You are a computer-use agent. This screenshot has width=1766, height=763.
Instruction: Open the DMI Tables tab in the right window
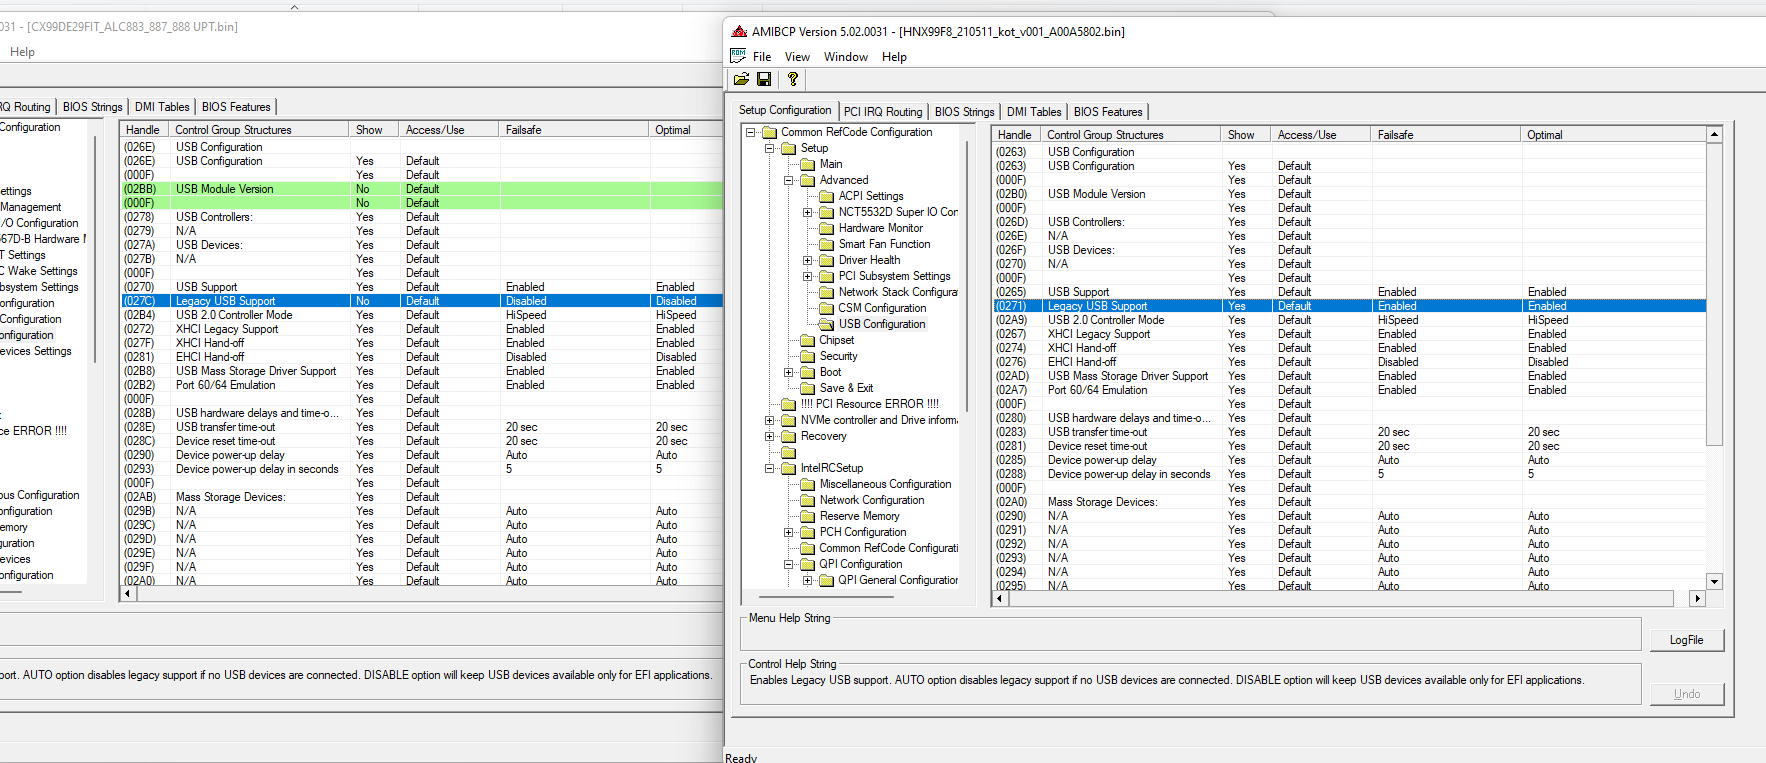pos(1034,112)
